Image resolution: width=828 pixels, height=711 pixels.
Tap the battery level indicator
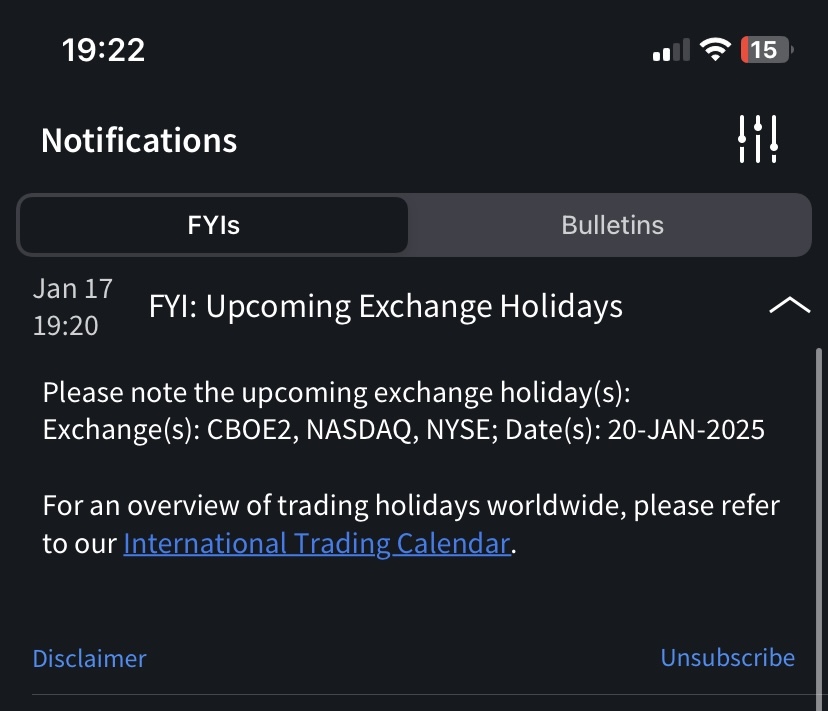[766, 49]
